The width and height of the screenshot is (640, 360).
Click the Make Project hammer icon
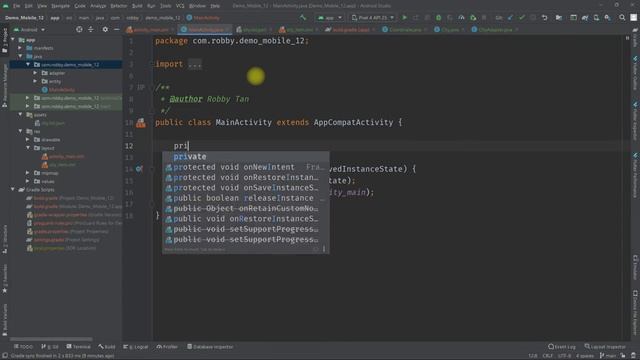pyautogui.click(x=303, y=18)
